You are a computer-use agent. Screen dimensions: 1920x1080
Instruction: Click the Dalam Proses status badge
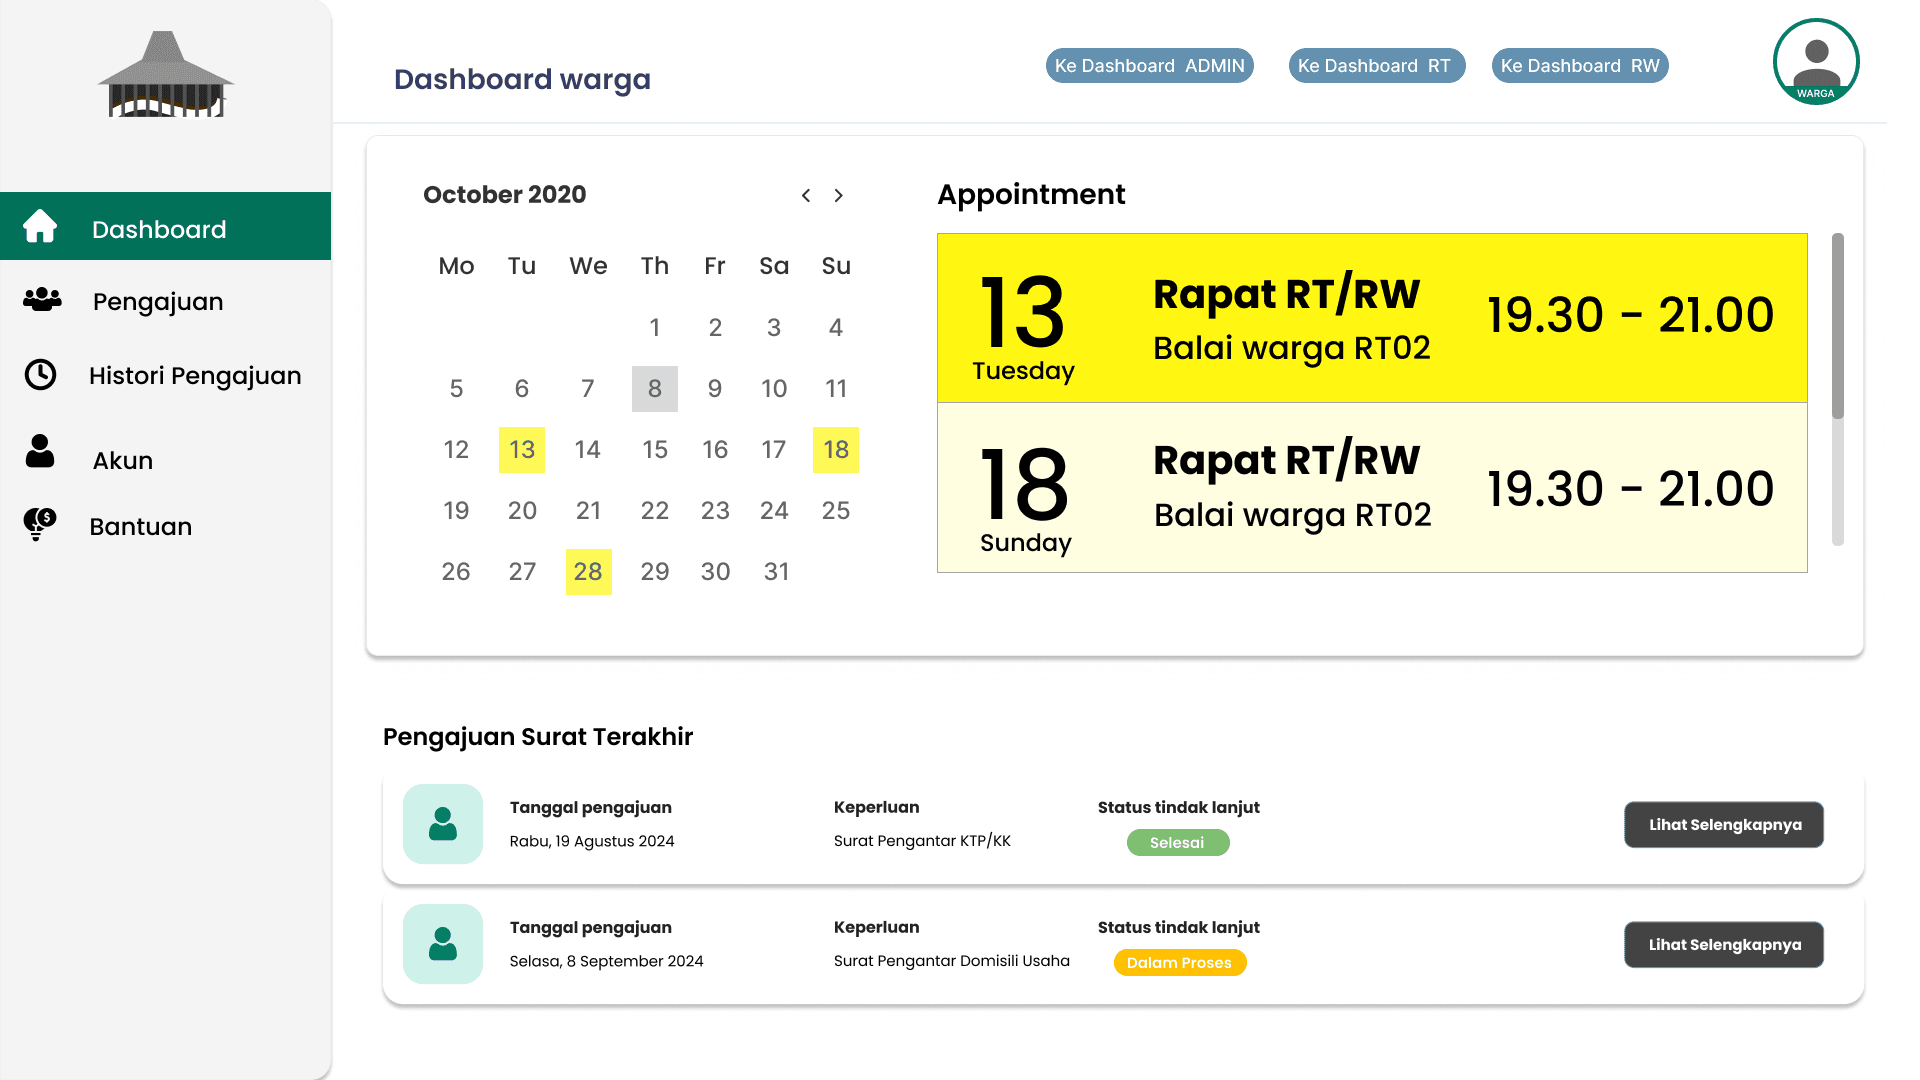click(x=1179, y=963)
